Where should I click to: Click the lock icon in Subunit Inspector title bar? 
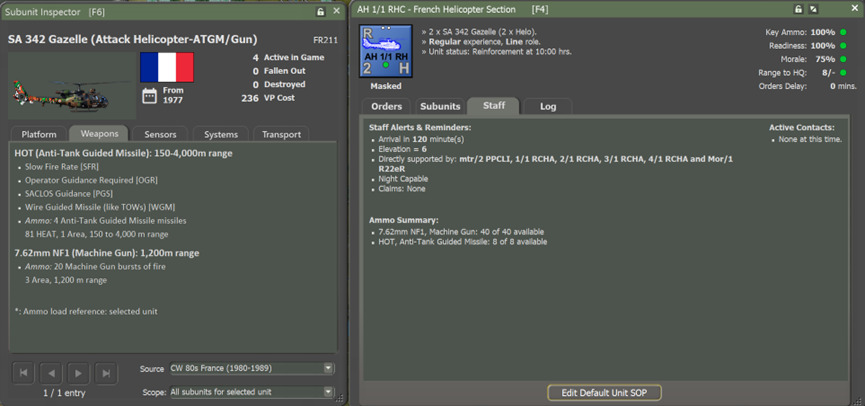pos(320,11)
